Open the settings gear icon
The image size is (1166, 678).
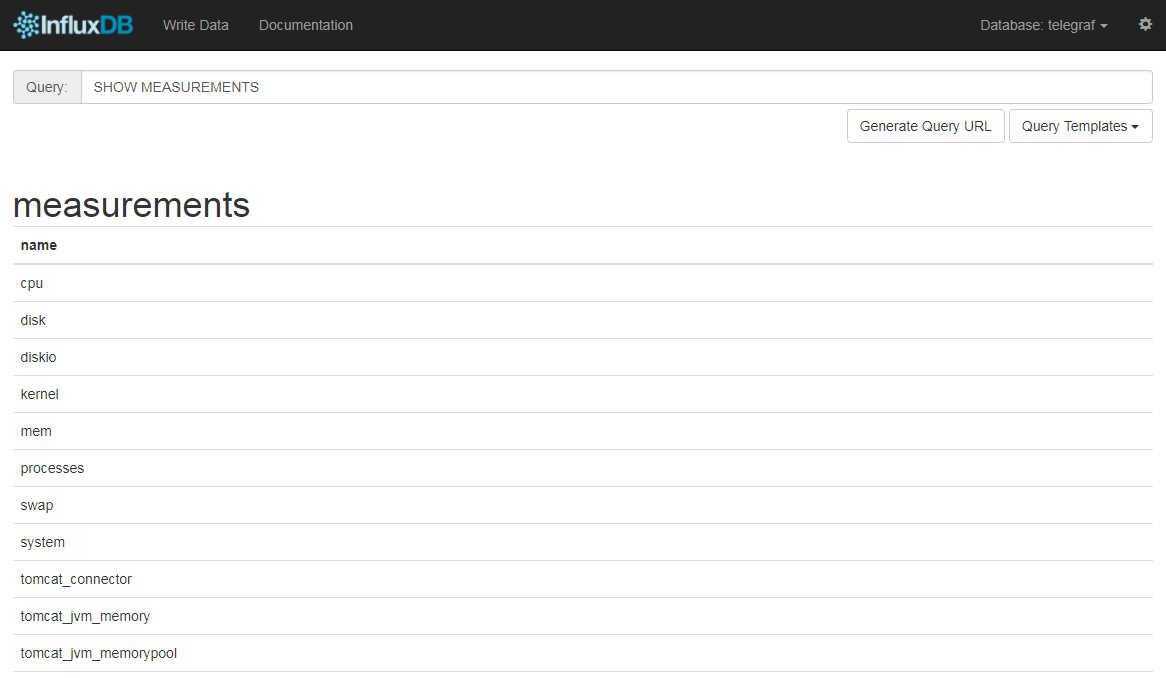pyautogui.click(x=1144, y=23)
